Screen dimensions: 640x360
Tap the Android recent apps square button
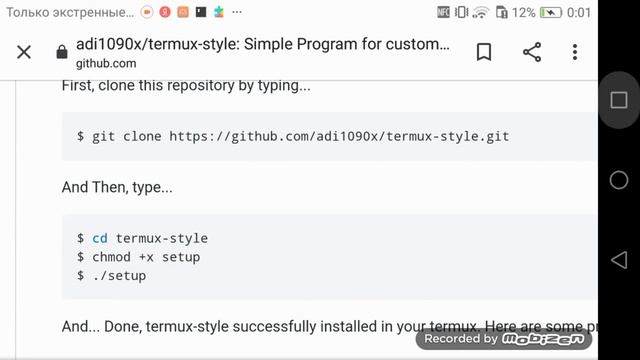click(619, 100)
